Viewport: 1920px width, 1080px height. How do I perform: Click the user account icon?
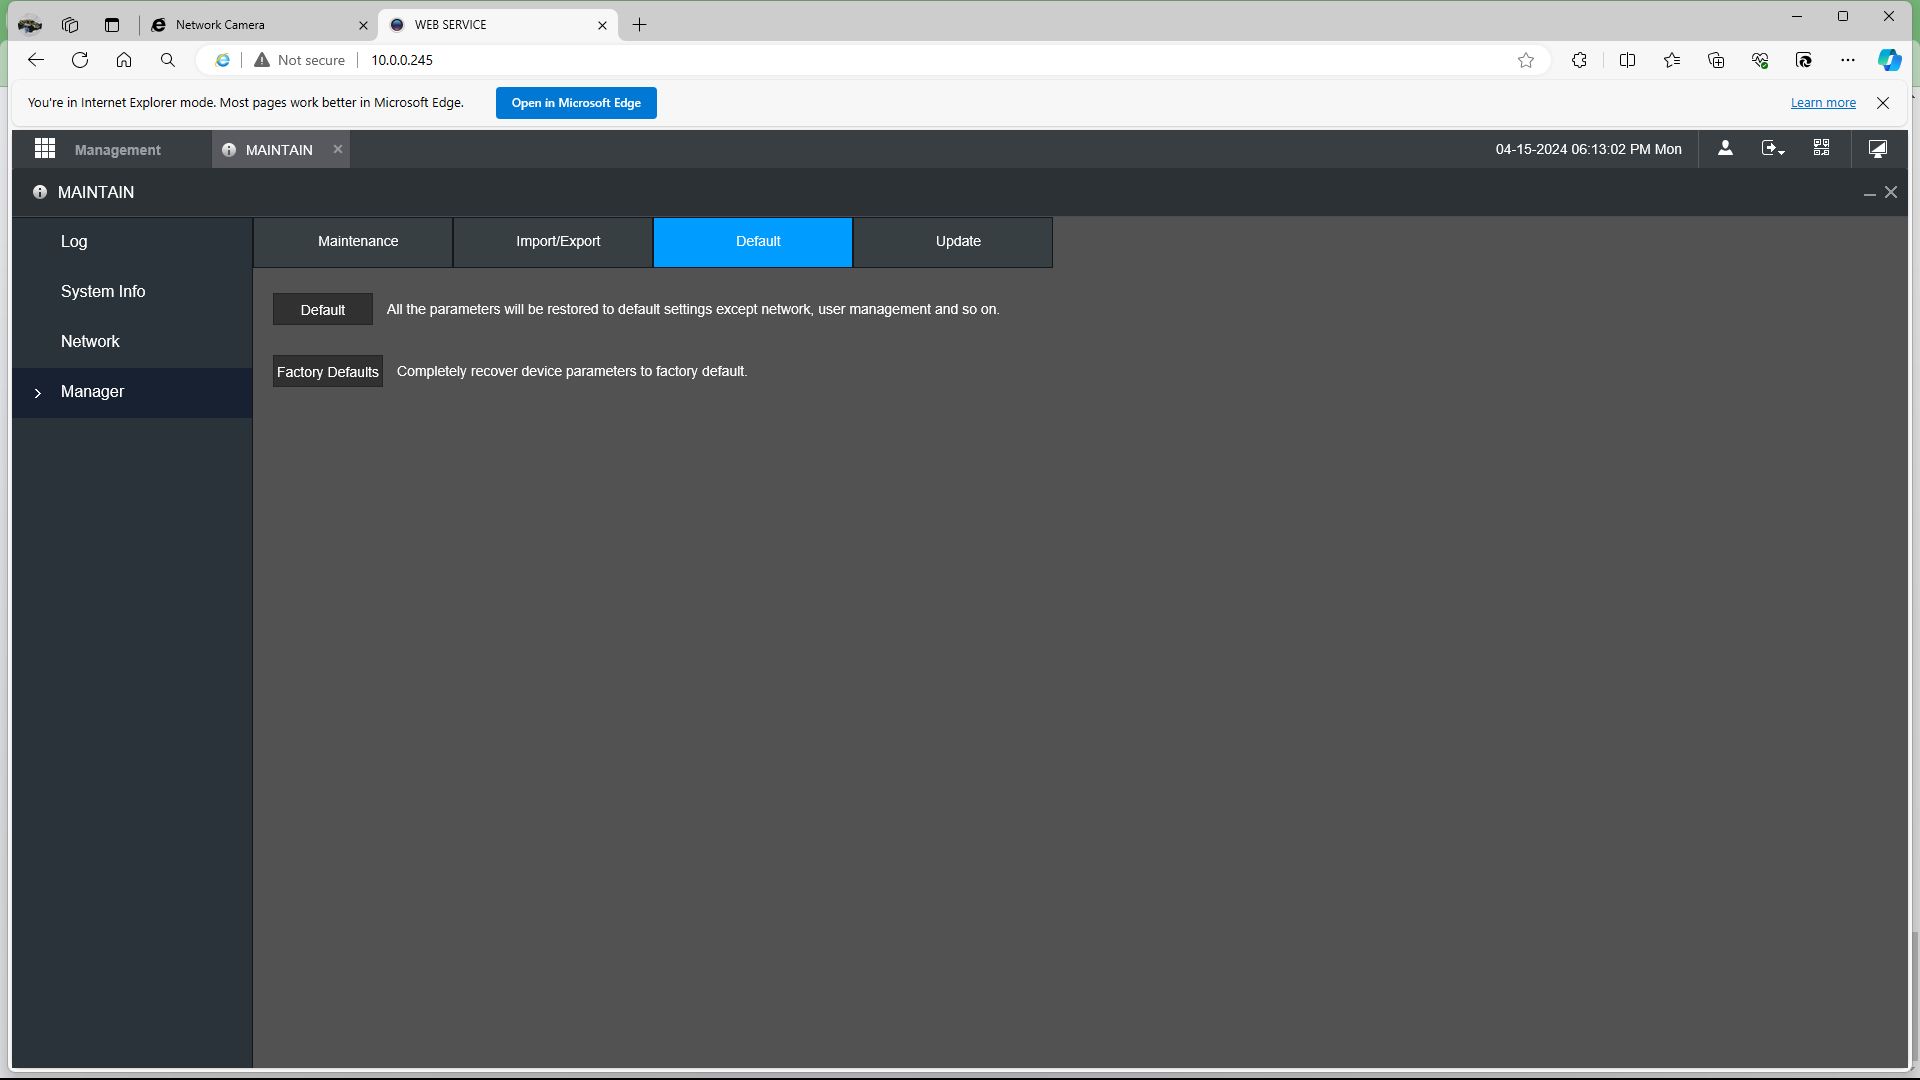(x=1725, y=148)
